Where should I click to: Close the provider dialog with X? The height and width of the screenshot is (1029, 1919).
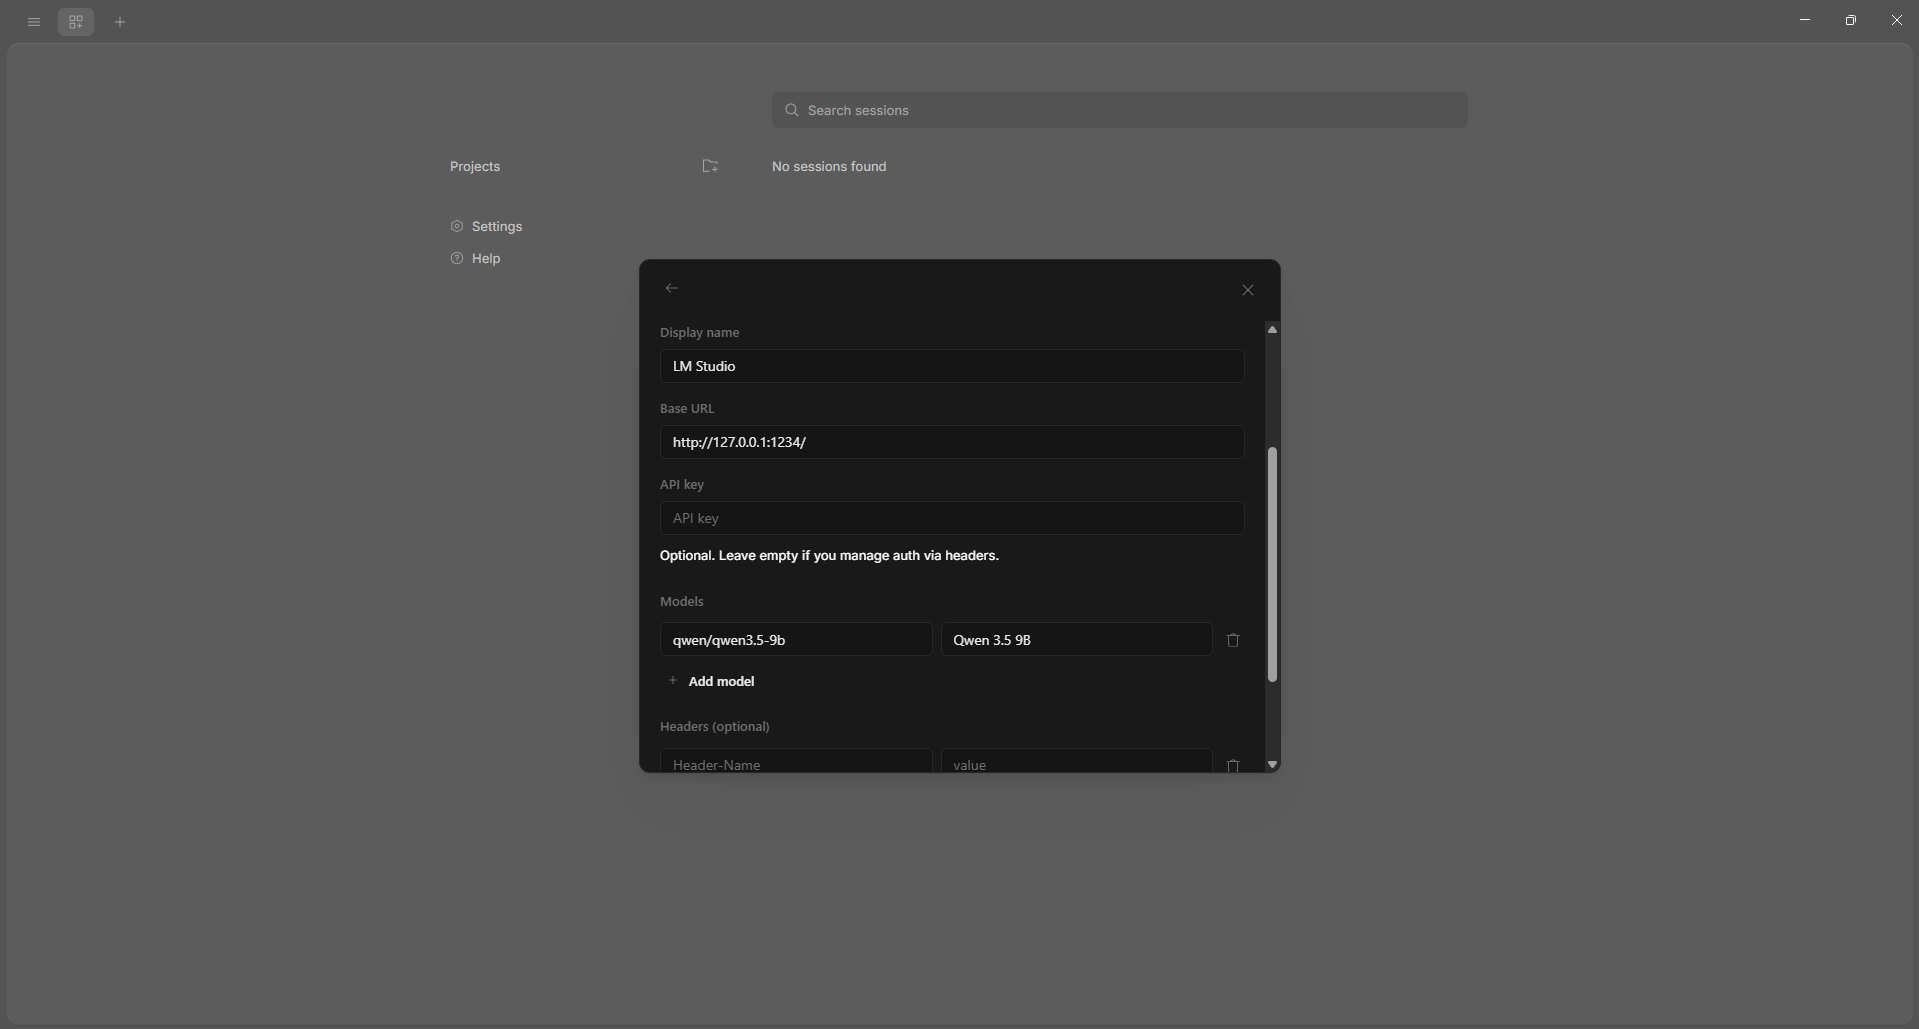(1248, 290)
